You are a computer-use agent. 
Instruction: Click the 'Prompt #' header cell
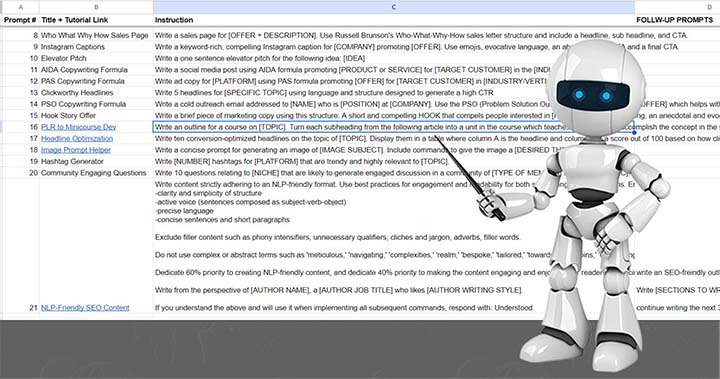tap(21, 20)
